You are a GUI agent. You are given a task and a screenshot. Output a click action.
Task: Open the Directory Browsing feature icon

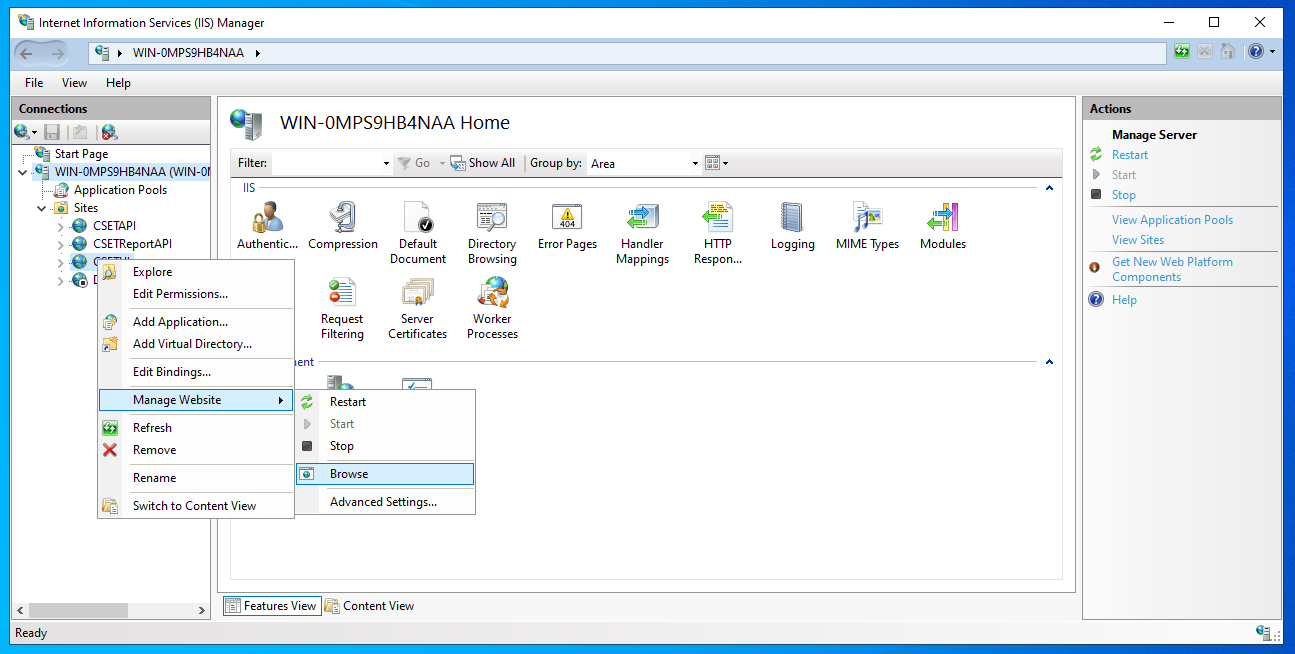[x=492, y=233]
